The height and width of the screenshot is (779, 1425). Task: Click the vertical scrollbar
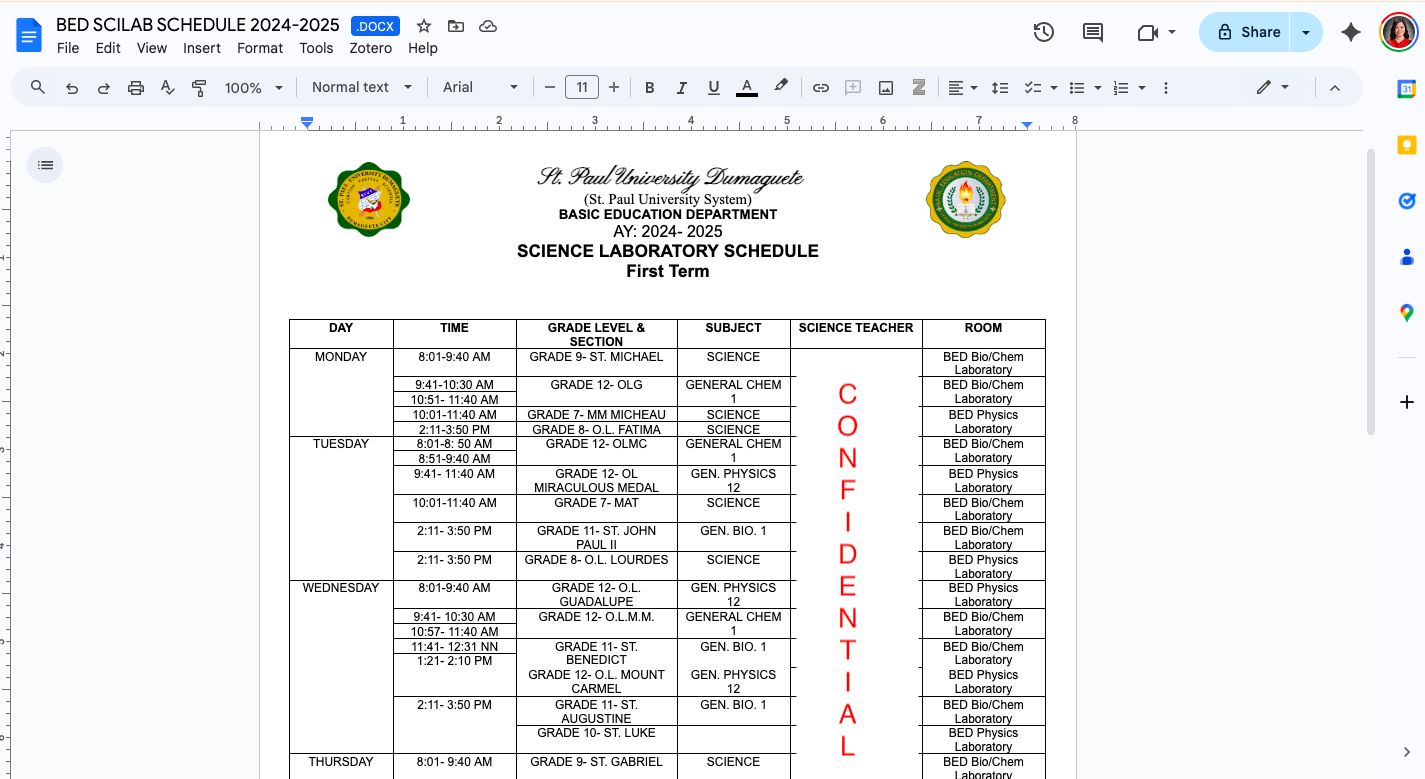point(1370,290)
